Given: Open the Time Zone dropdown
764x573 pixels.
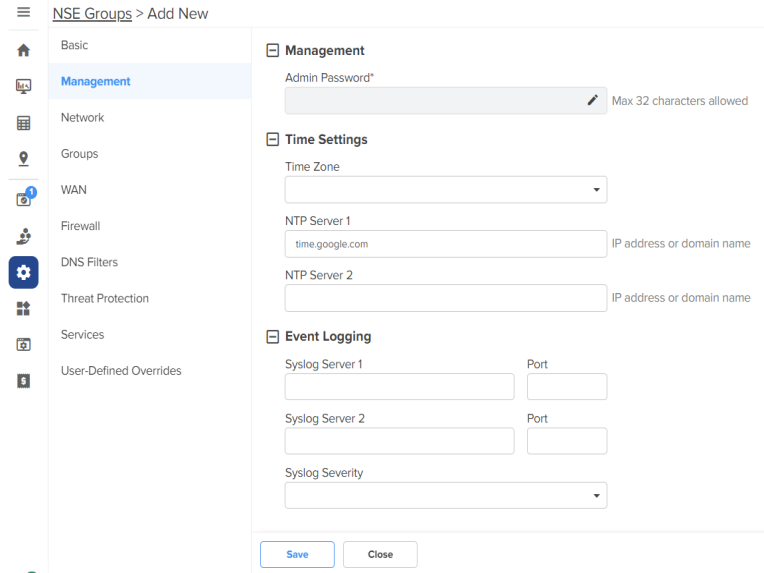Looking at the screenshot, I should coord(446,190).
